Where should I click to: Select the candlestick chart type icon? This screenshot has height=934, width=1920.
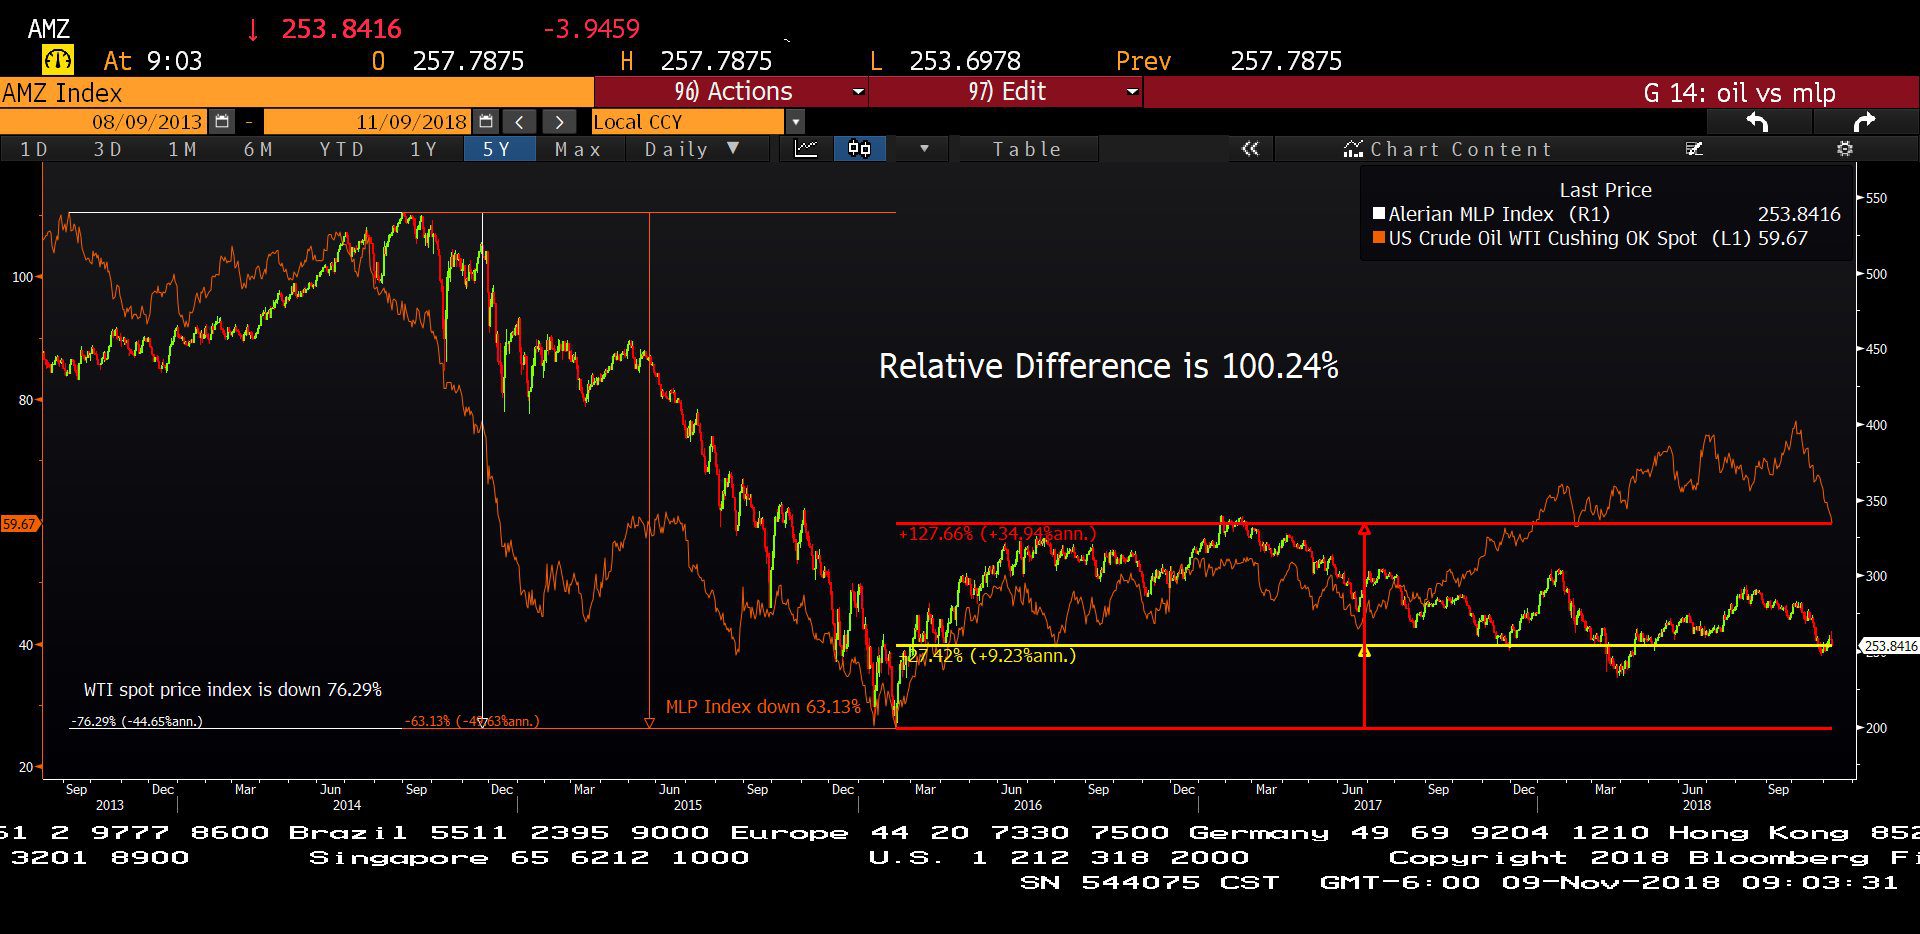tap(859, 149)
